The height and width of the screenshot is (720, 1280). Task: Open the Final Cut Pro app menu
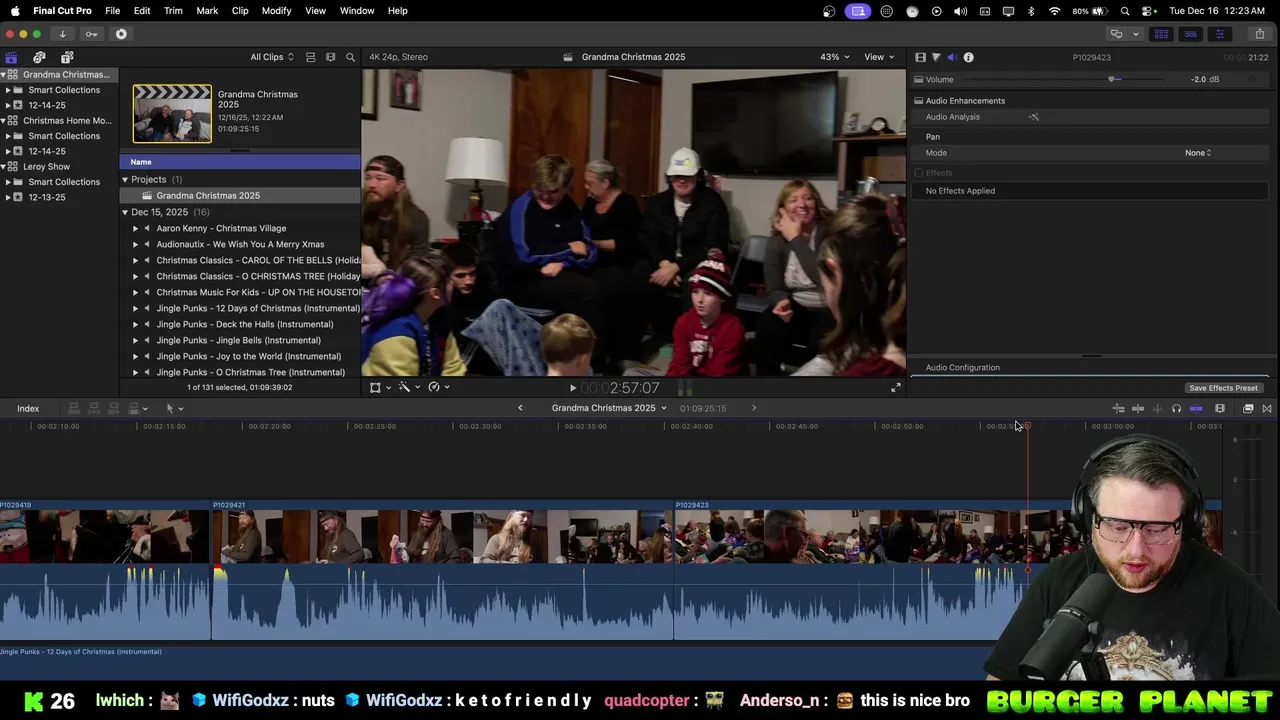[62, 11]
